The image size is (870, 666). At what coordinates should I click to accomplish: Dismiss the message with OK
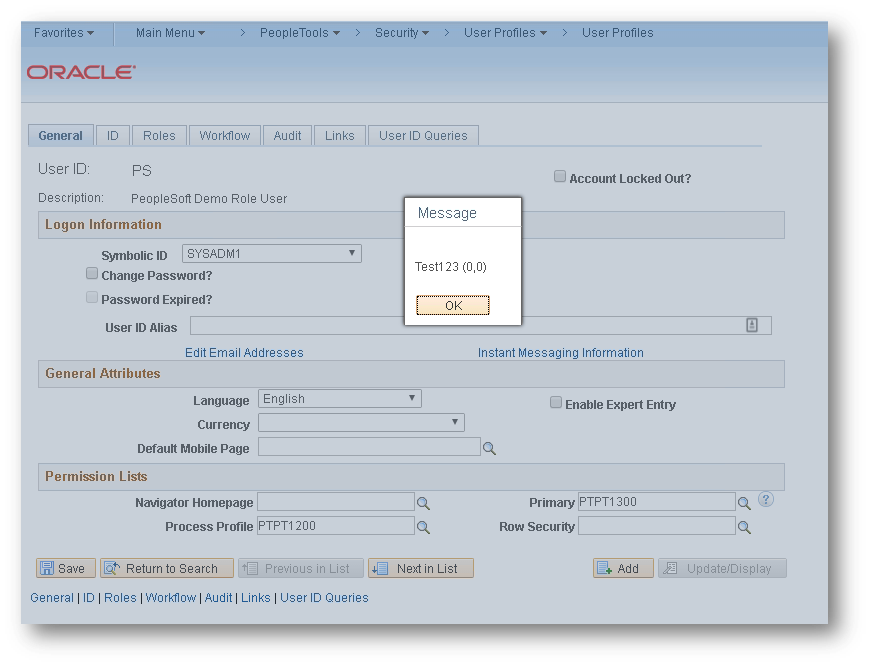pos(453,305)
